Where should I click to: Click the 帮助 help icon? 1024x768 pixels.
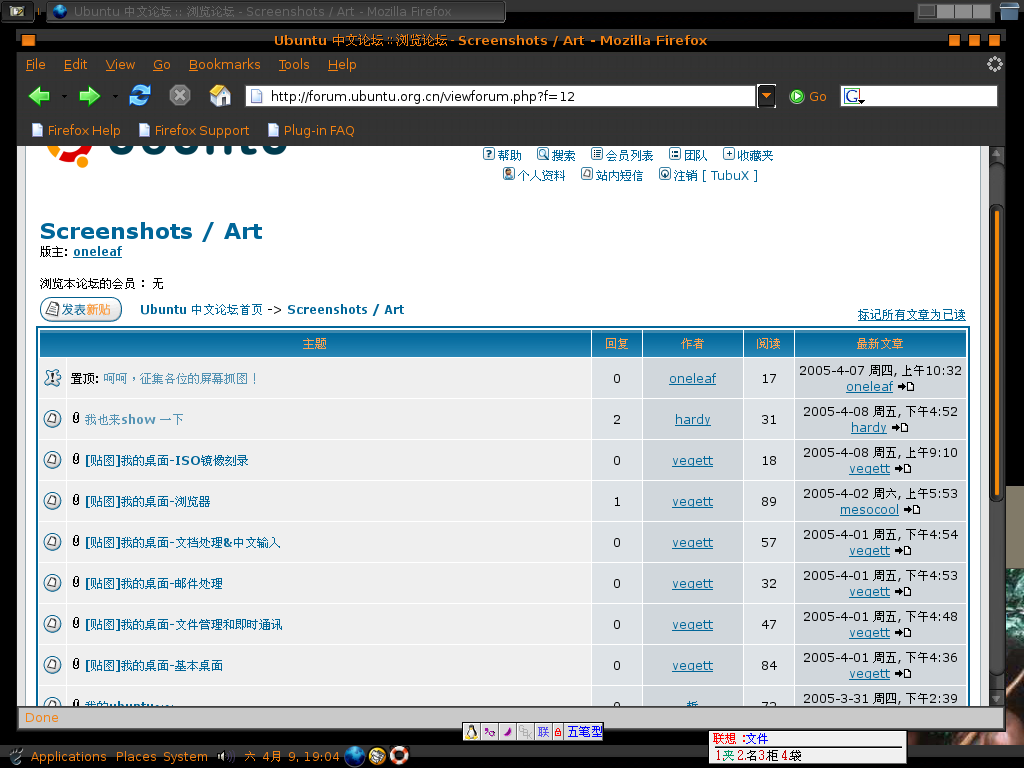pos(488,154)
